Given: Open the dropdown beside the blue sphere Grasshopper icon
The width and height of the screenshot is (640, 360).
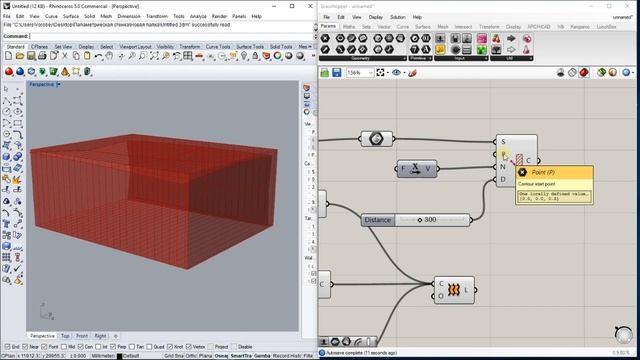Looking at the screenshot, I should [x=633, y=73].
